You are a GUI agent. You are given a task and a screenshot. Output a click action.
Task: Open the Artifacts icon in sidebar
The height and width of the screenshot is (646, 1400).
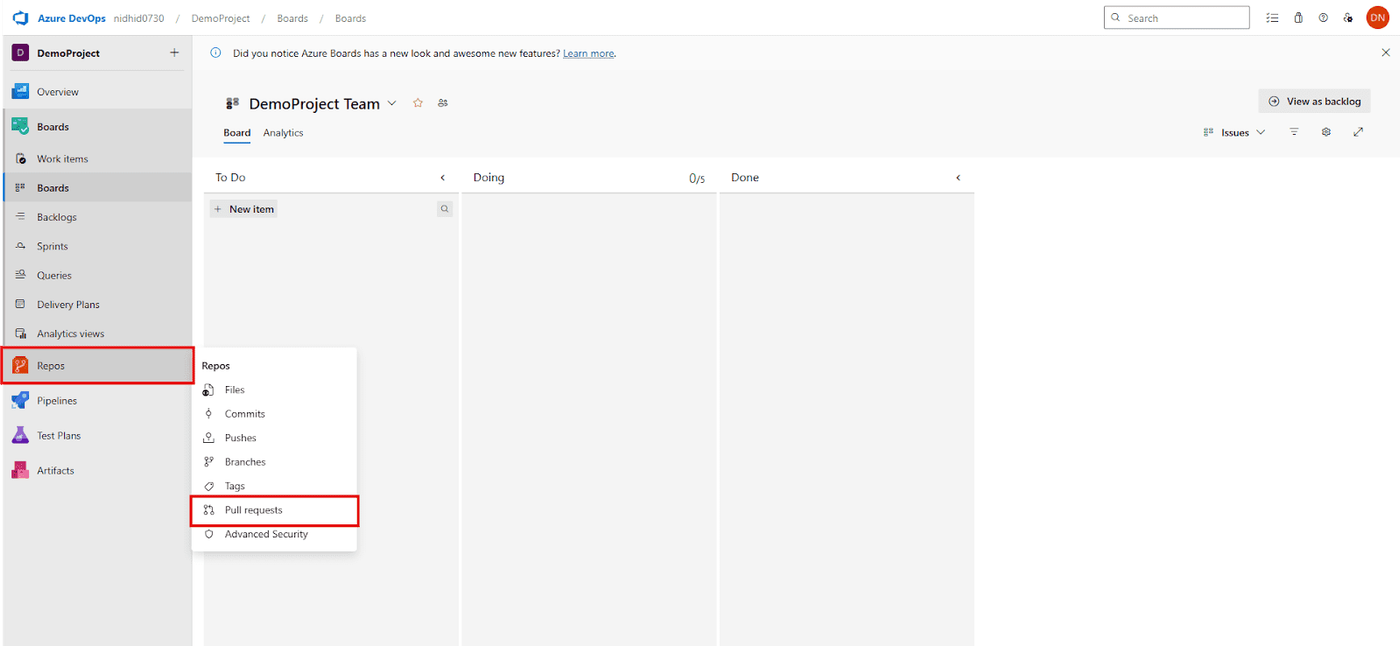(x=20, y=471)
